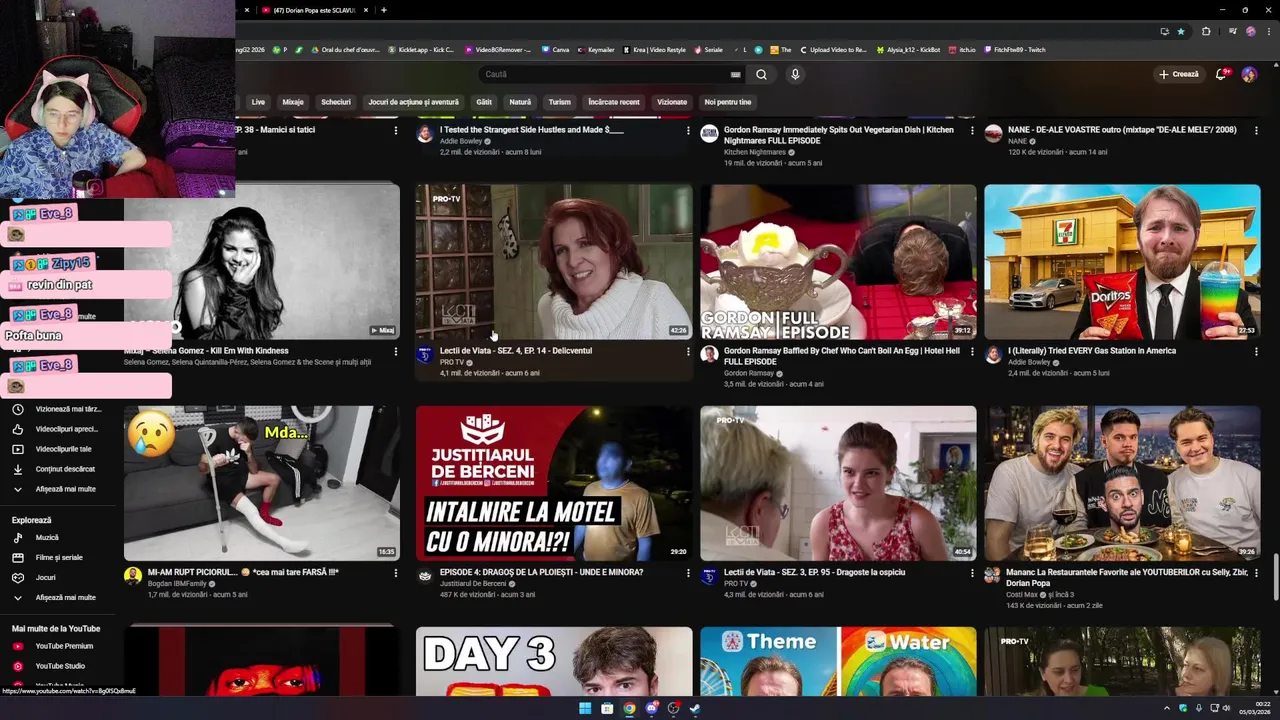This screenshot has width=1280, height=720.
Task: Select the Mixaje filter chip
Action: click(293, 102)
